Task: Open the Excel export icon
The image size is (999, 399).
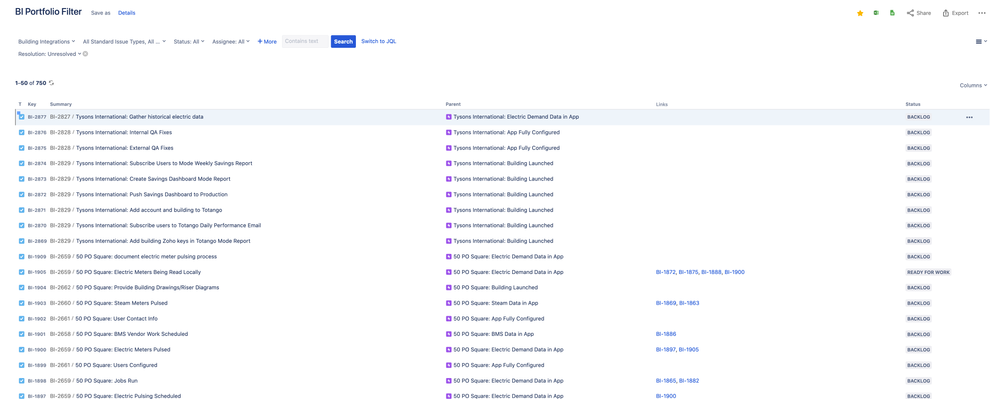Action: tap(877, 13)
